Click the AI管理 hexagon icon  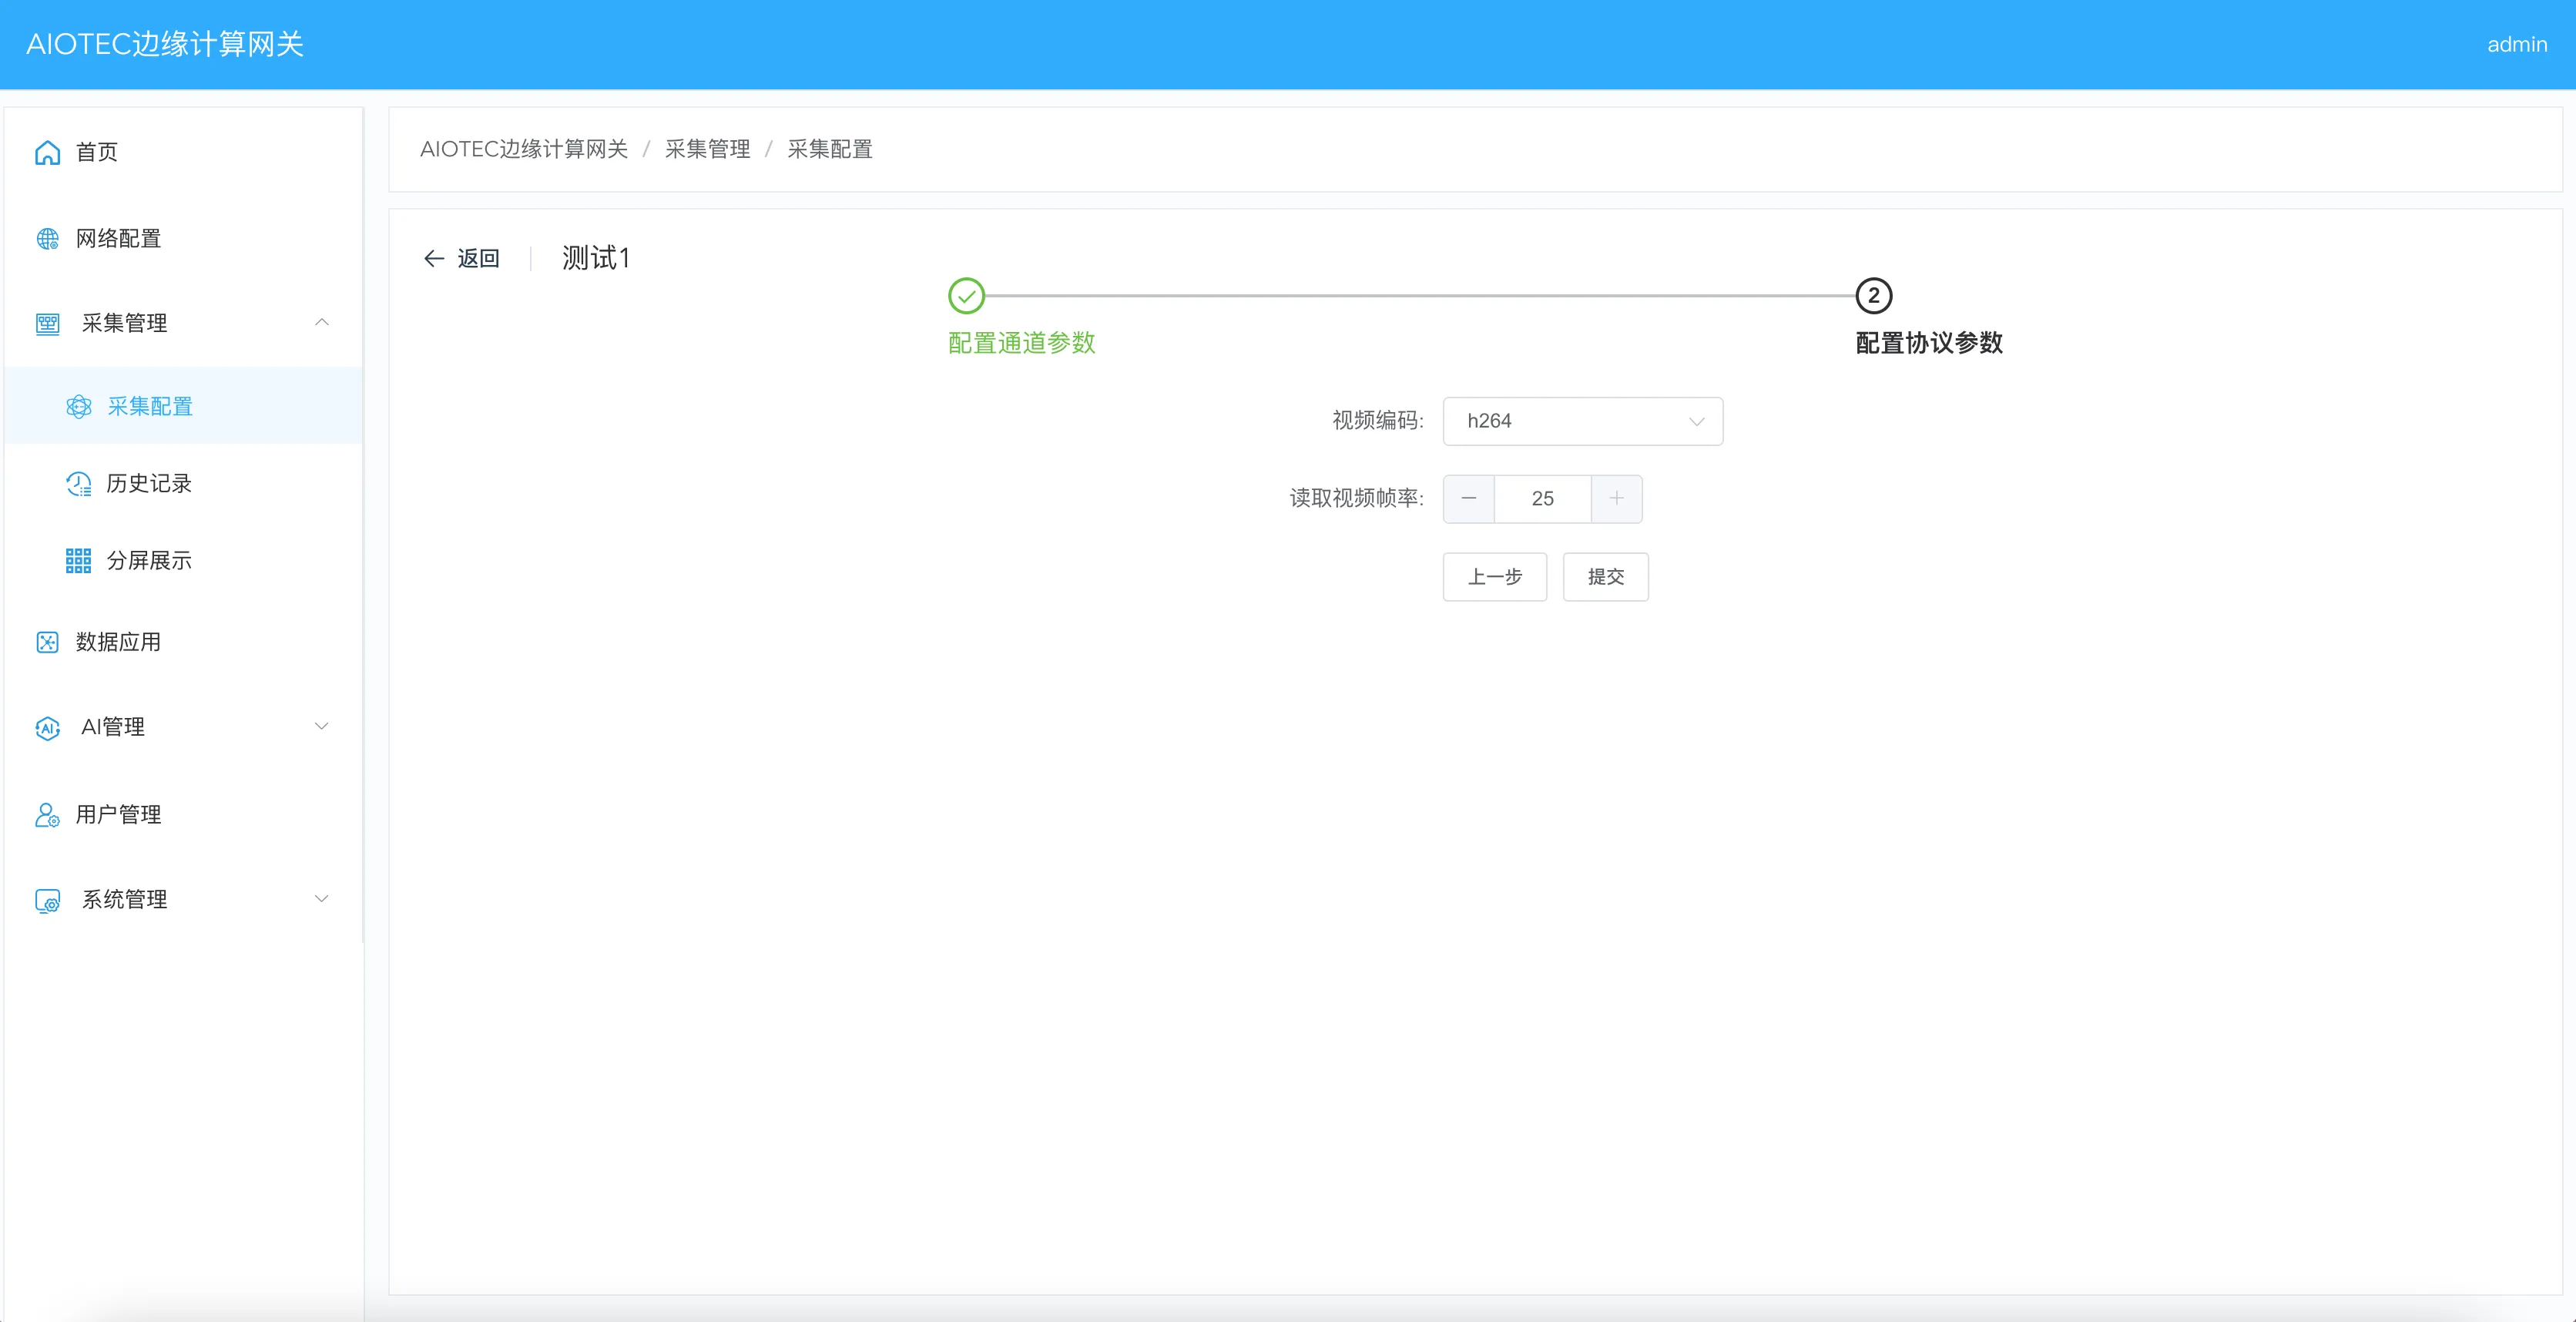[47, 728]
